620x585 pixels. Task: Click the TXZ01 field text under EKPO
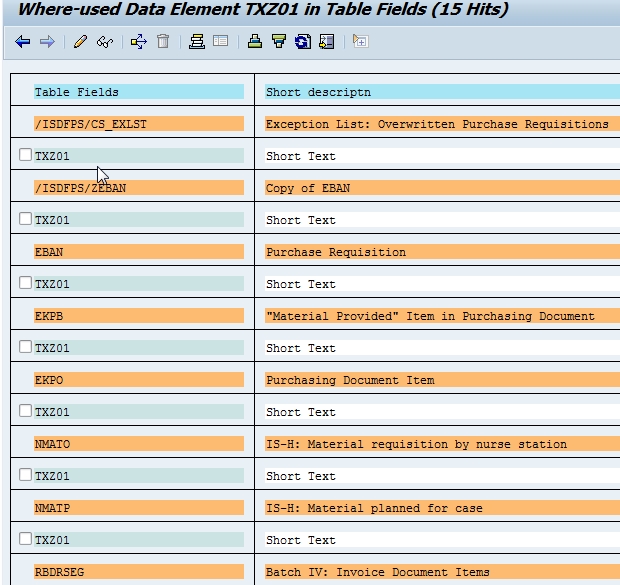tap(52, 412)
